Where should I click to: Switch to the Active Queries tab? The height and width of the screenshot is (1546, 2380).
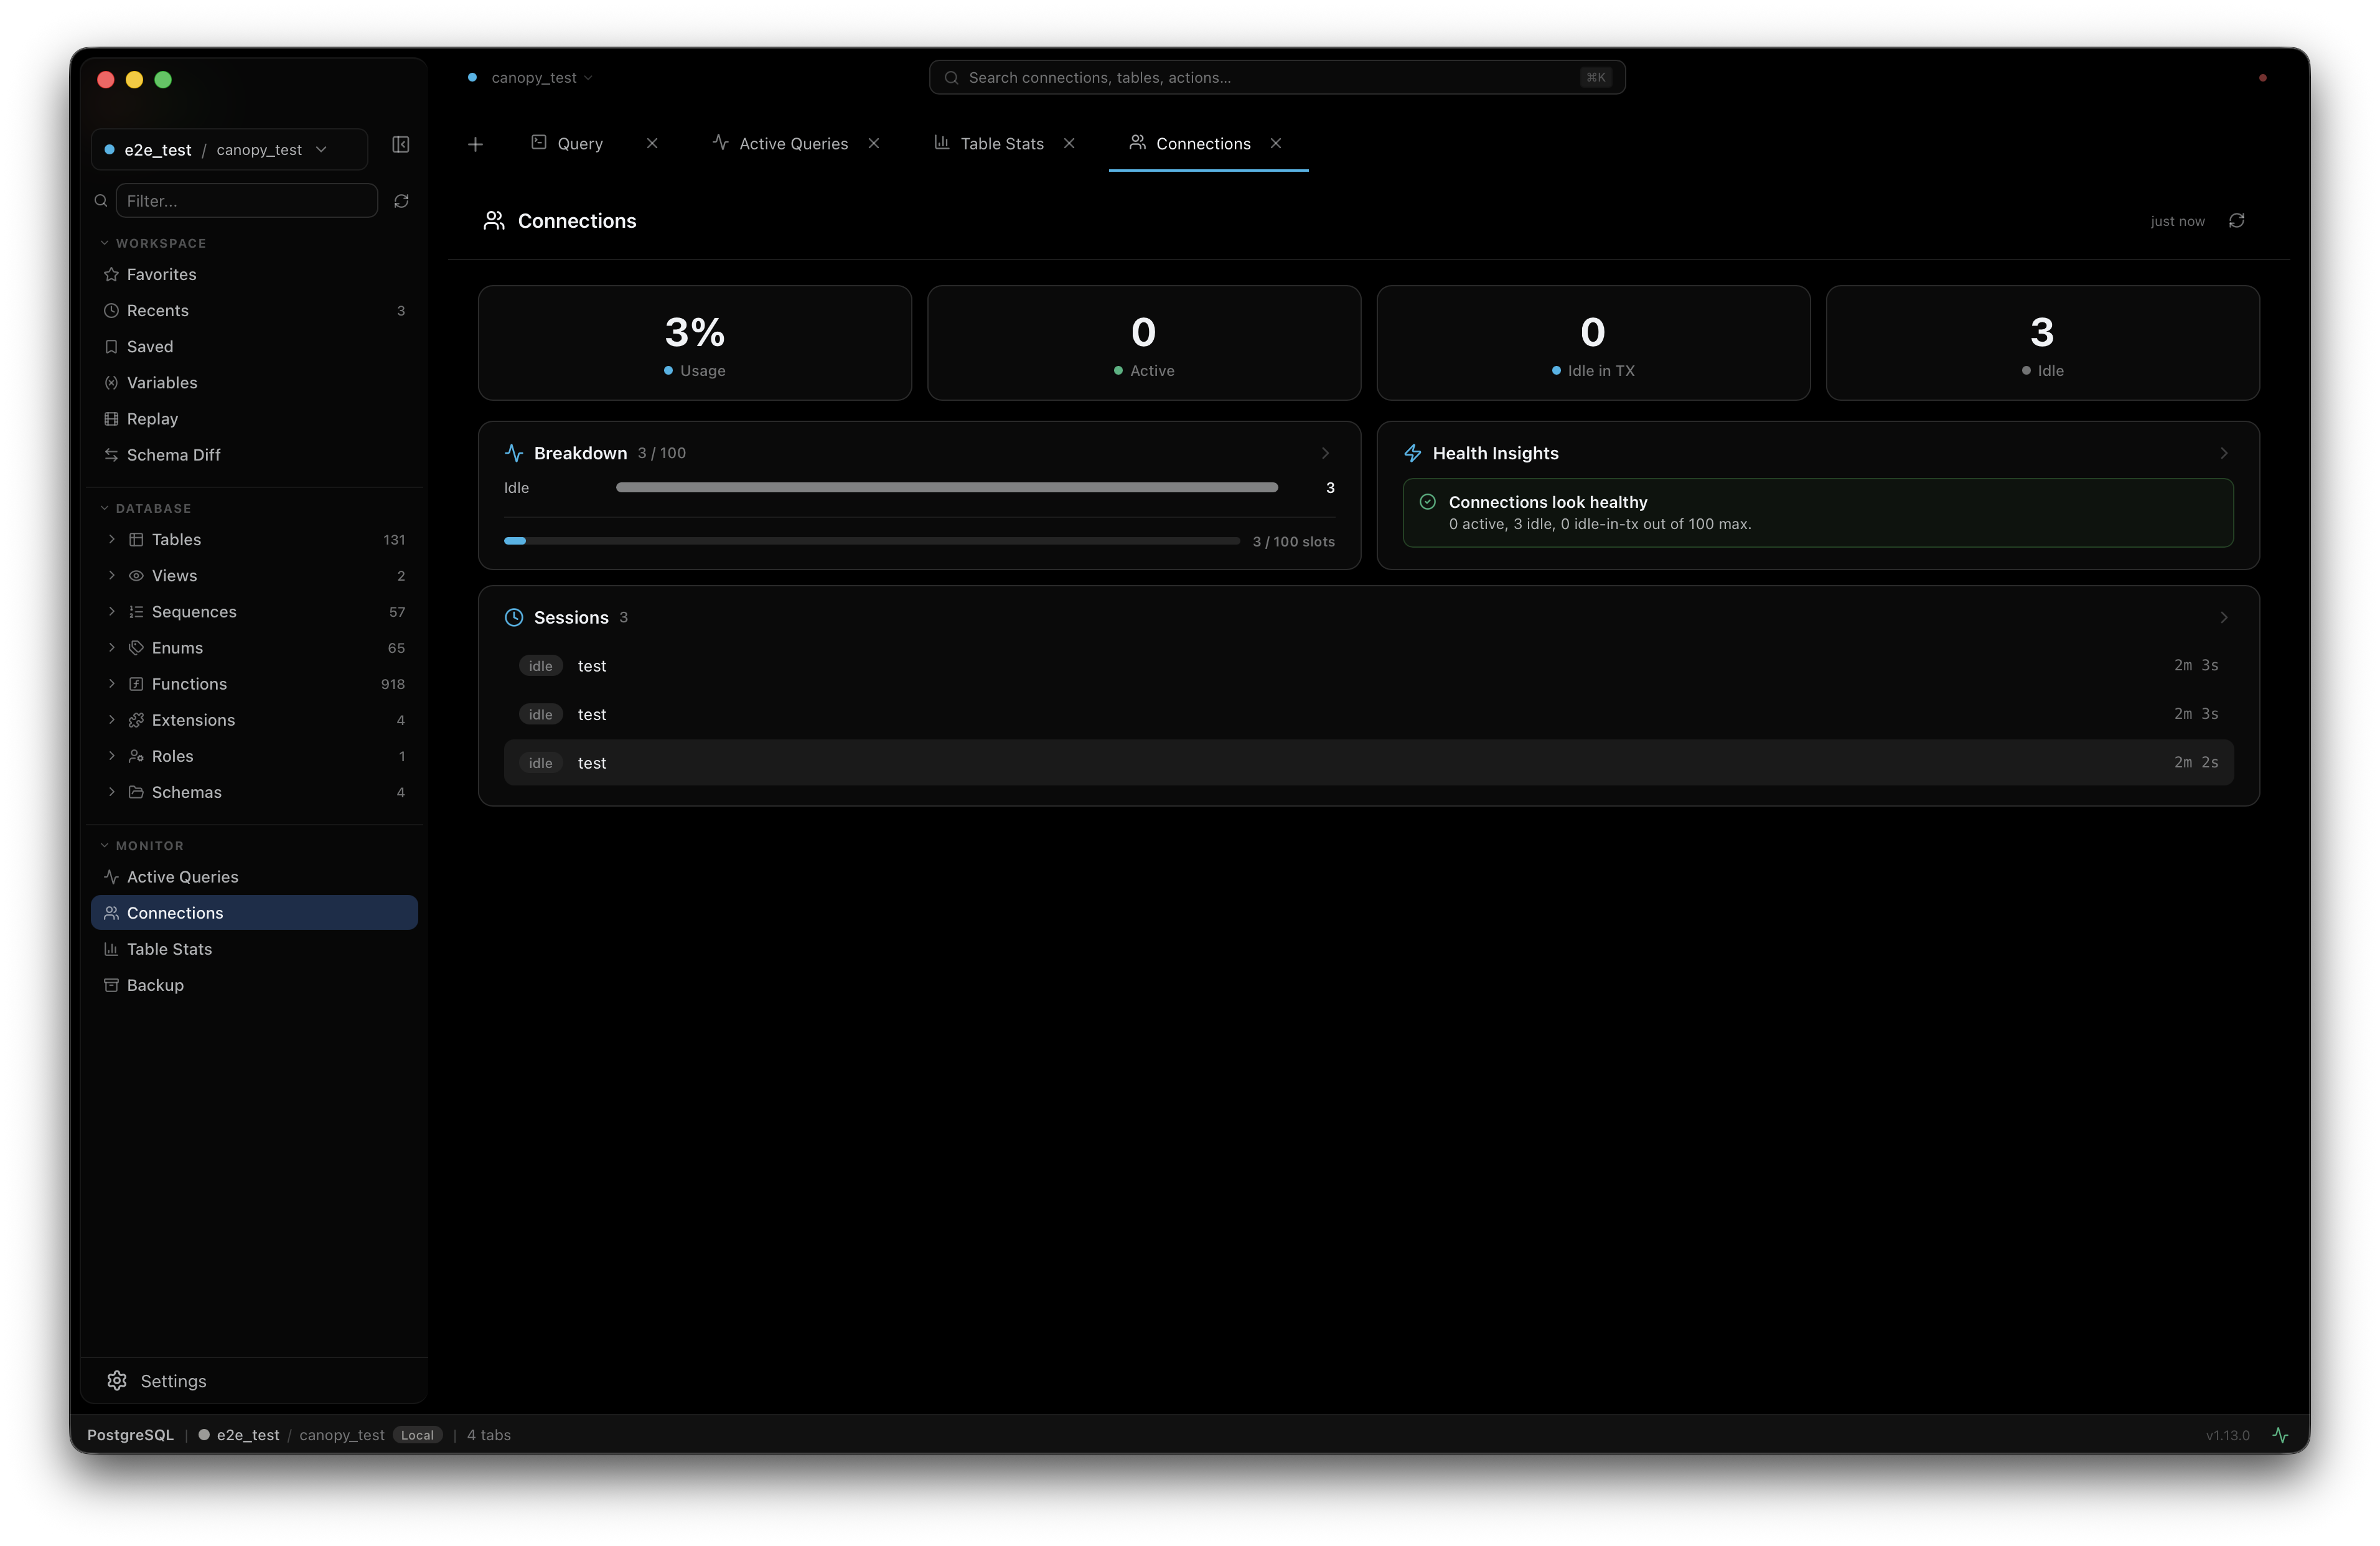(x=793, y=143)
